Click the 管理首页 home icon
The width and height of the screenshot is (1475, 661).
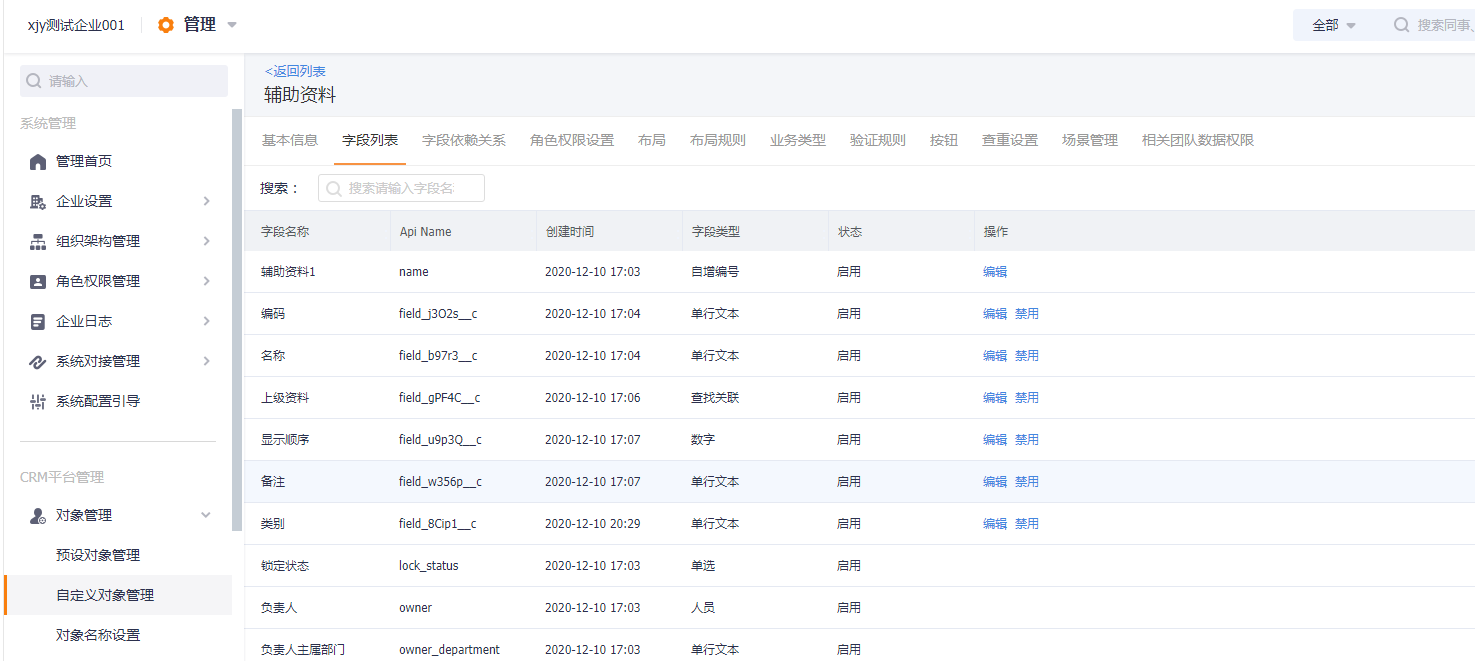point(38,162)
